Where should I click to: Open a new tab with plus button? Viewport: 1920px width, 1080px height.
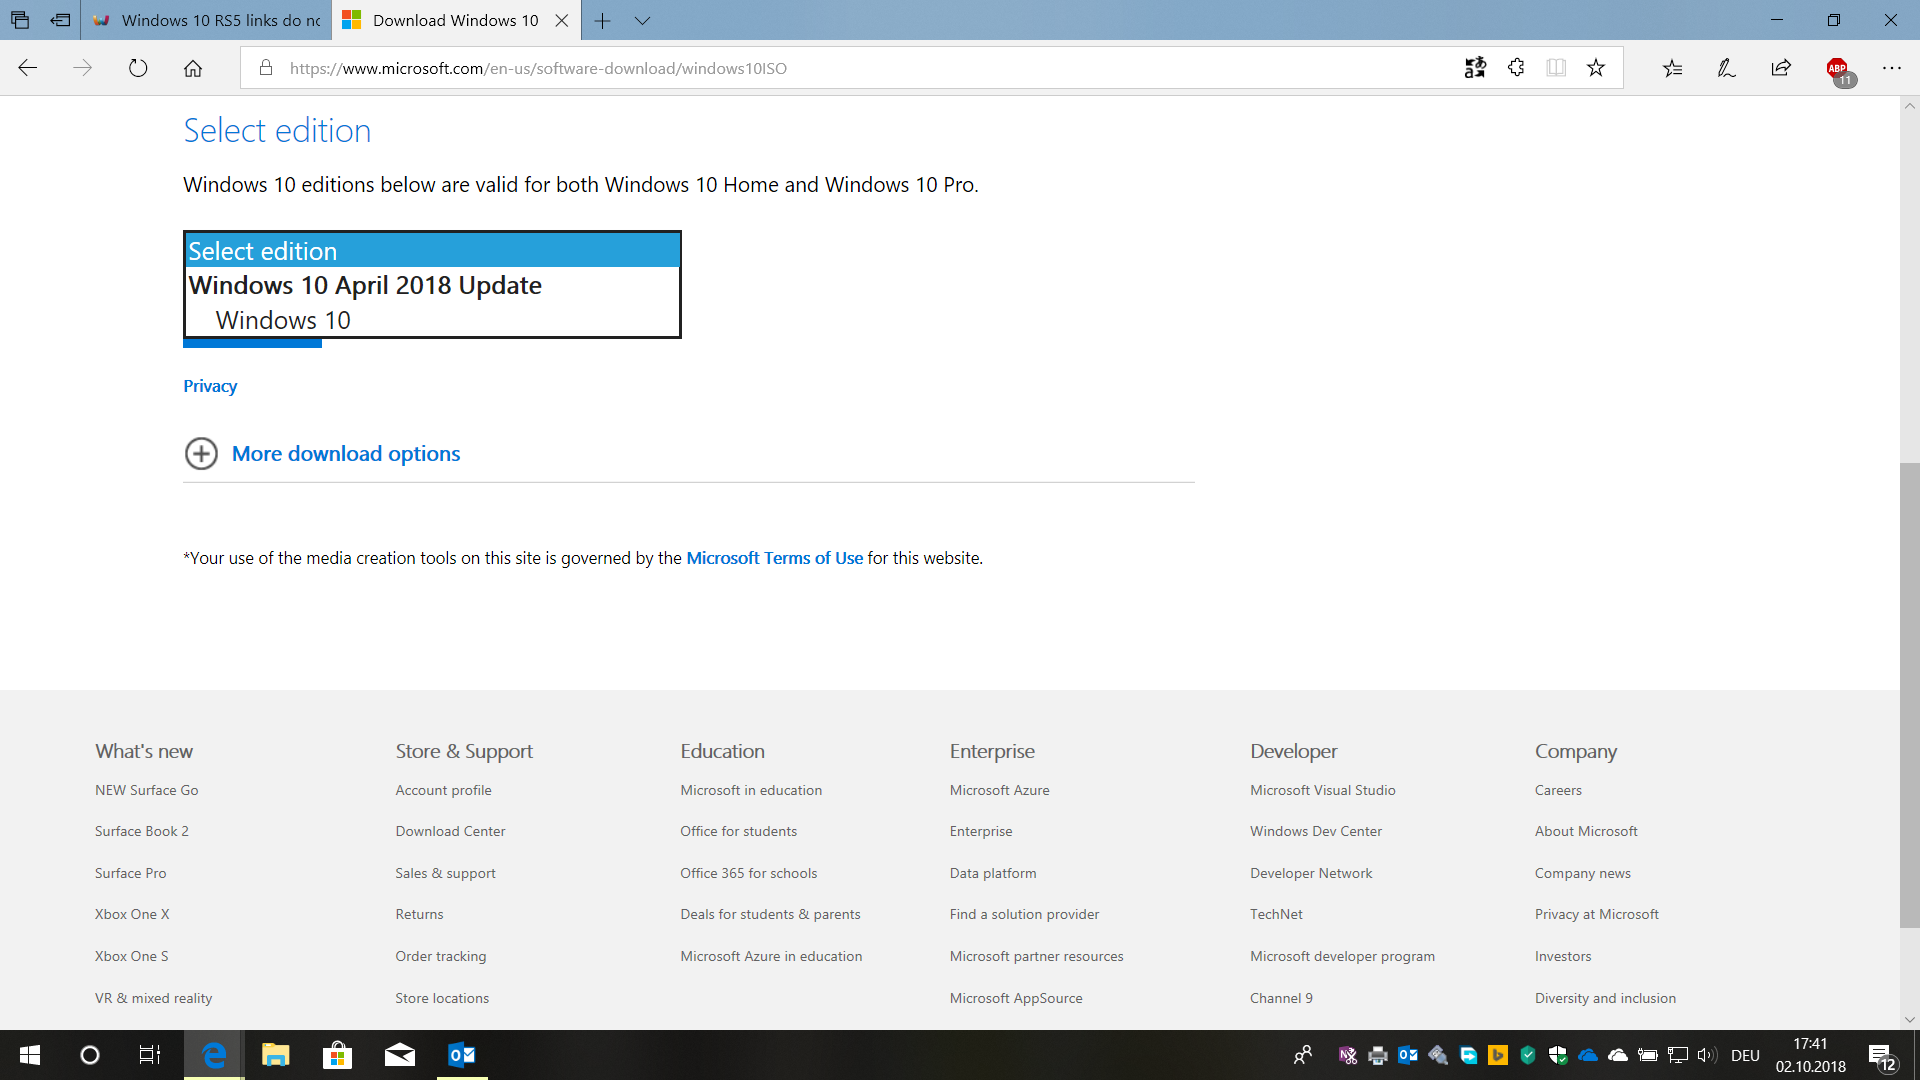coord(602,20)
